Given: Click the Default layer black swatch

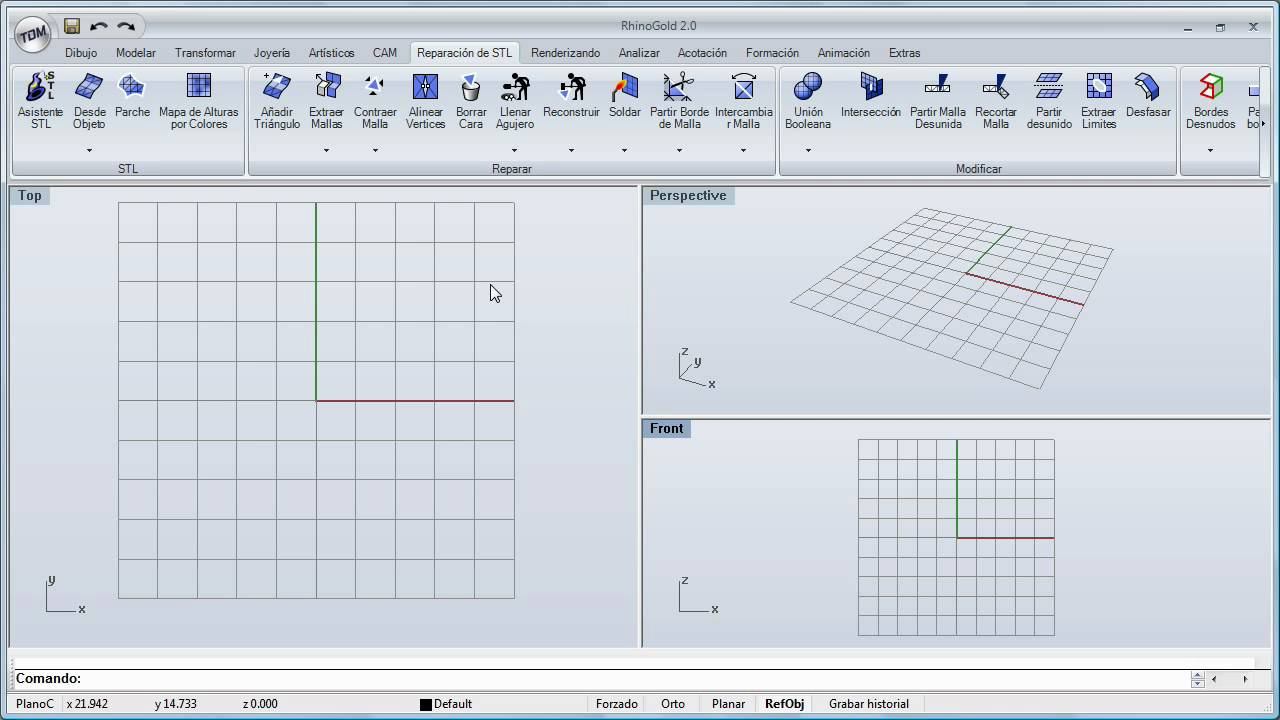Looking at the screenshot, I should pos(425,705).
